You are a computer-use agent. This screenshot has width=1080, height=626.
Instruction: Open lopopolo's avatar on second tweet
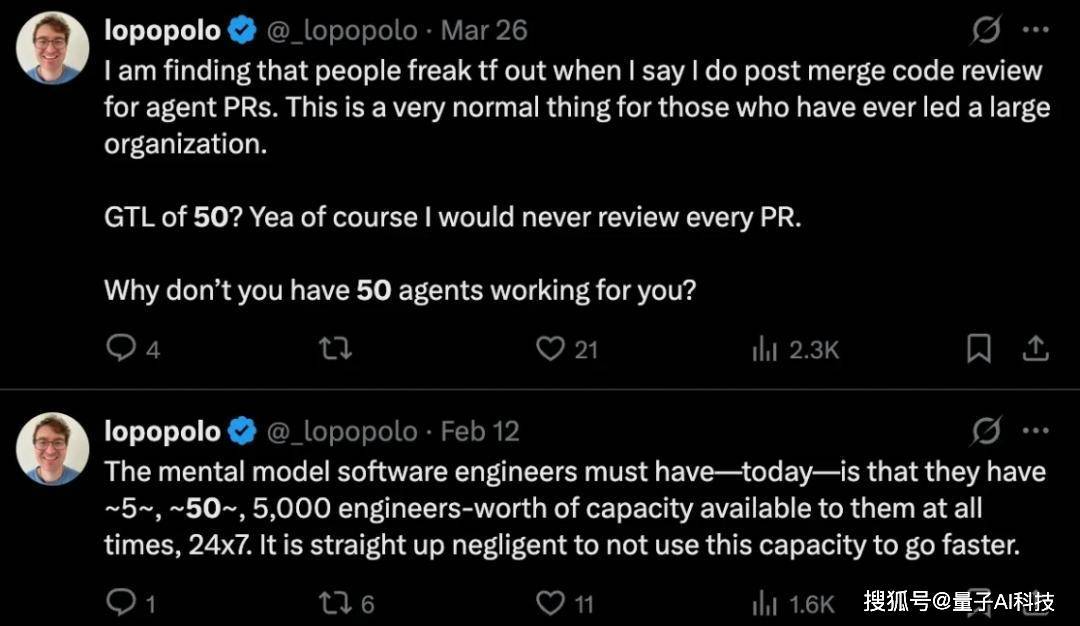53,448
